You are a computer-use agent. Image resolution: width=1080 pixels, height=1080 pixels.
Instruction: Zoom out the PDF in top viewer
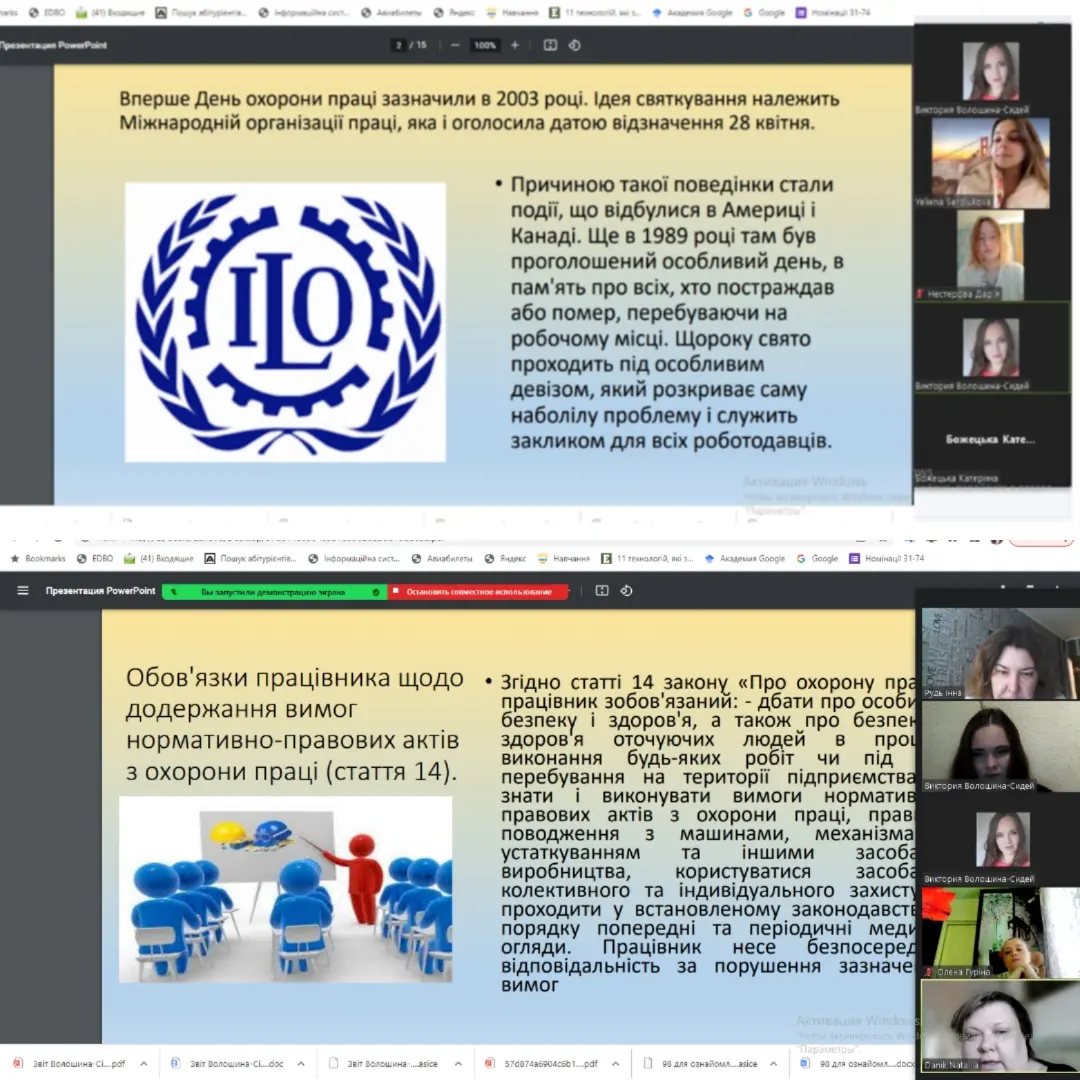(x=455, y=45)
